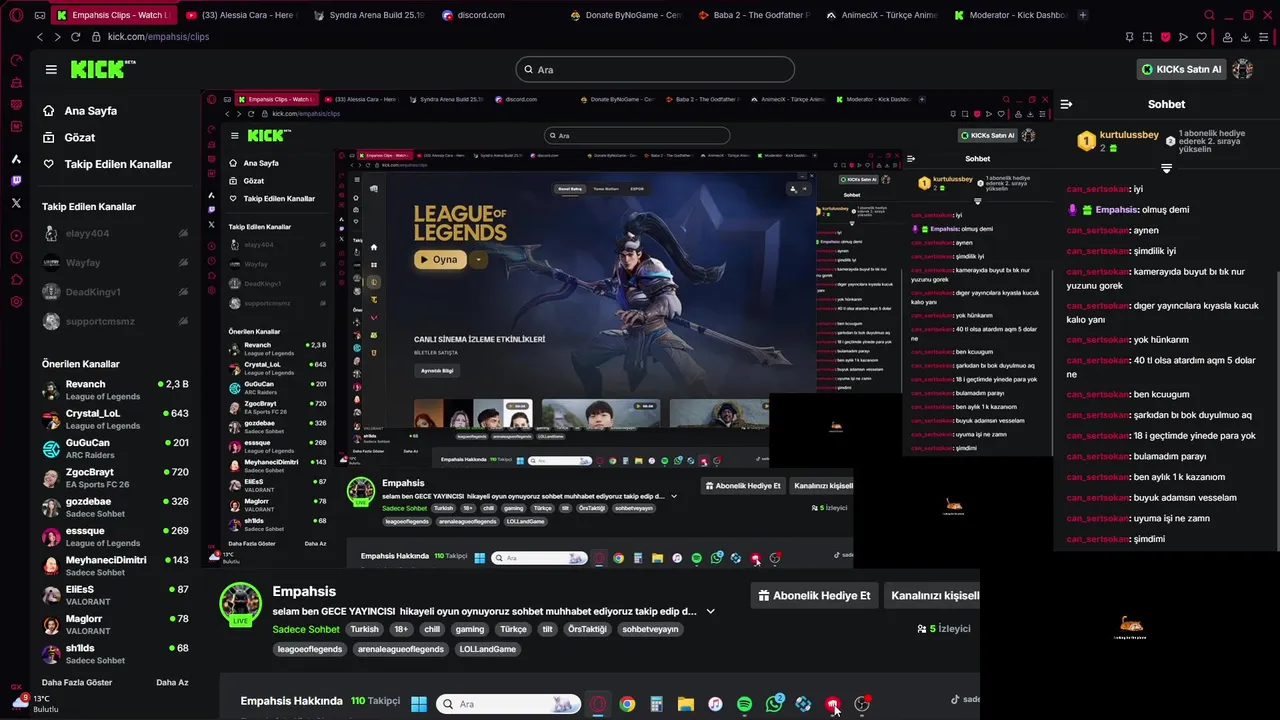Switch to discord.com tab

point(497,15)
